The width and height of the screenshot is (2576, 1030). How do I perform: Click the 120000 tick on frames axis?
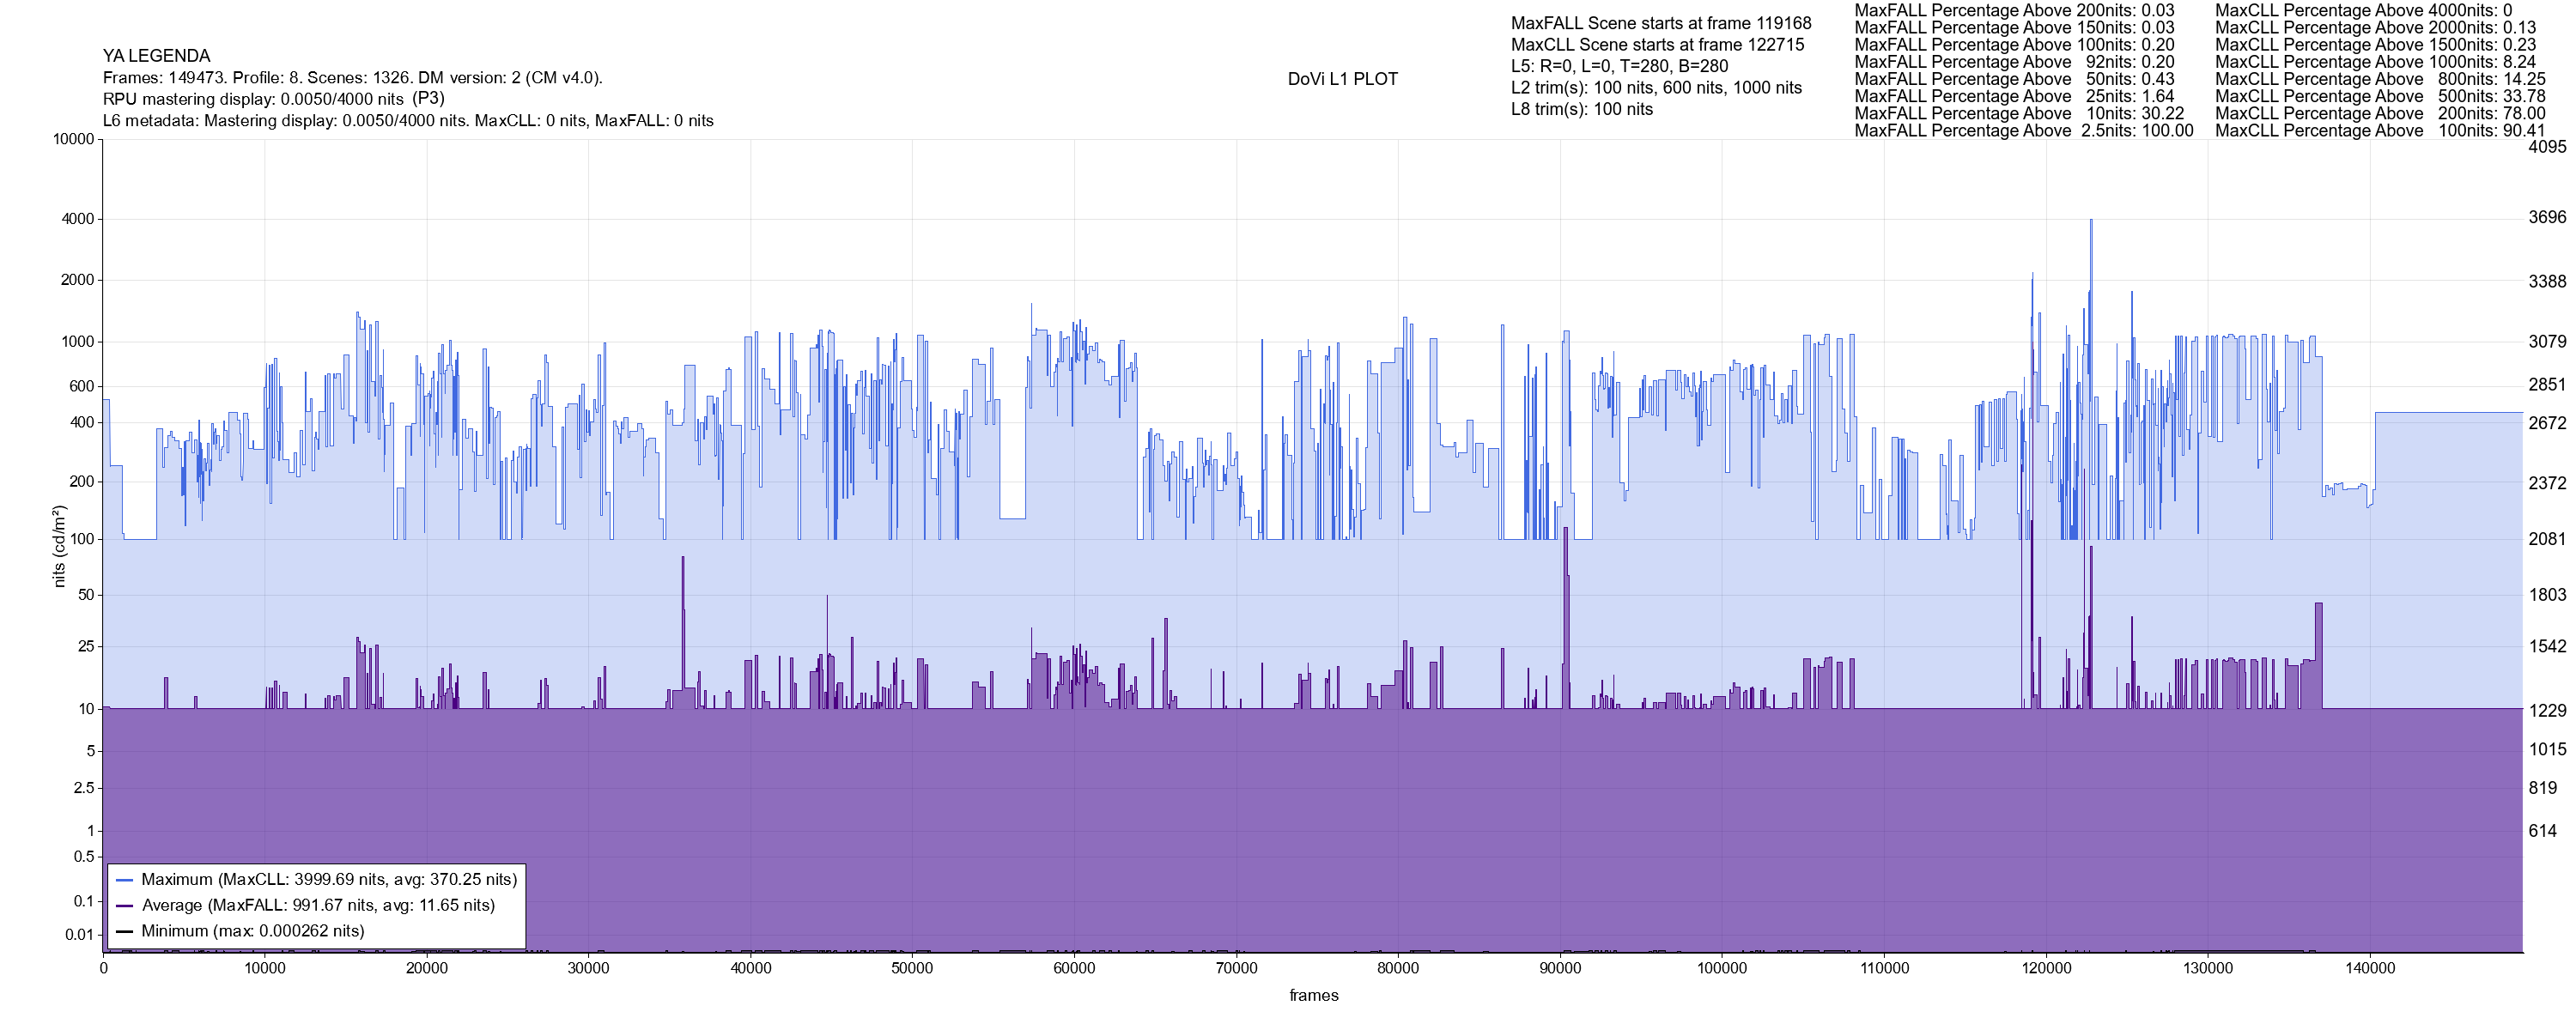[2046, 968]
